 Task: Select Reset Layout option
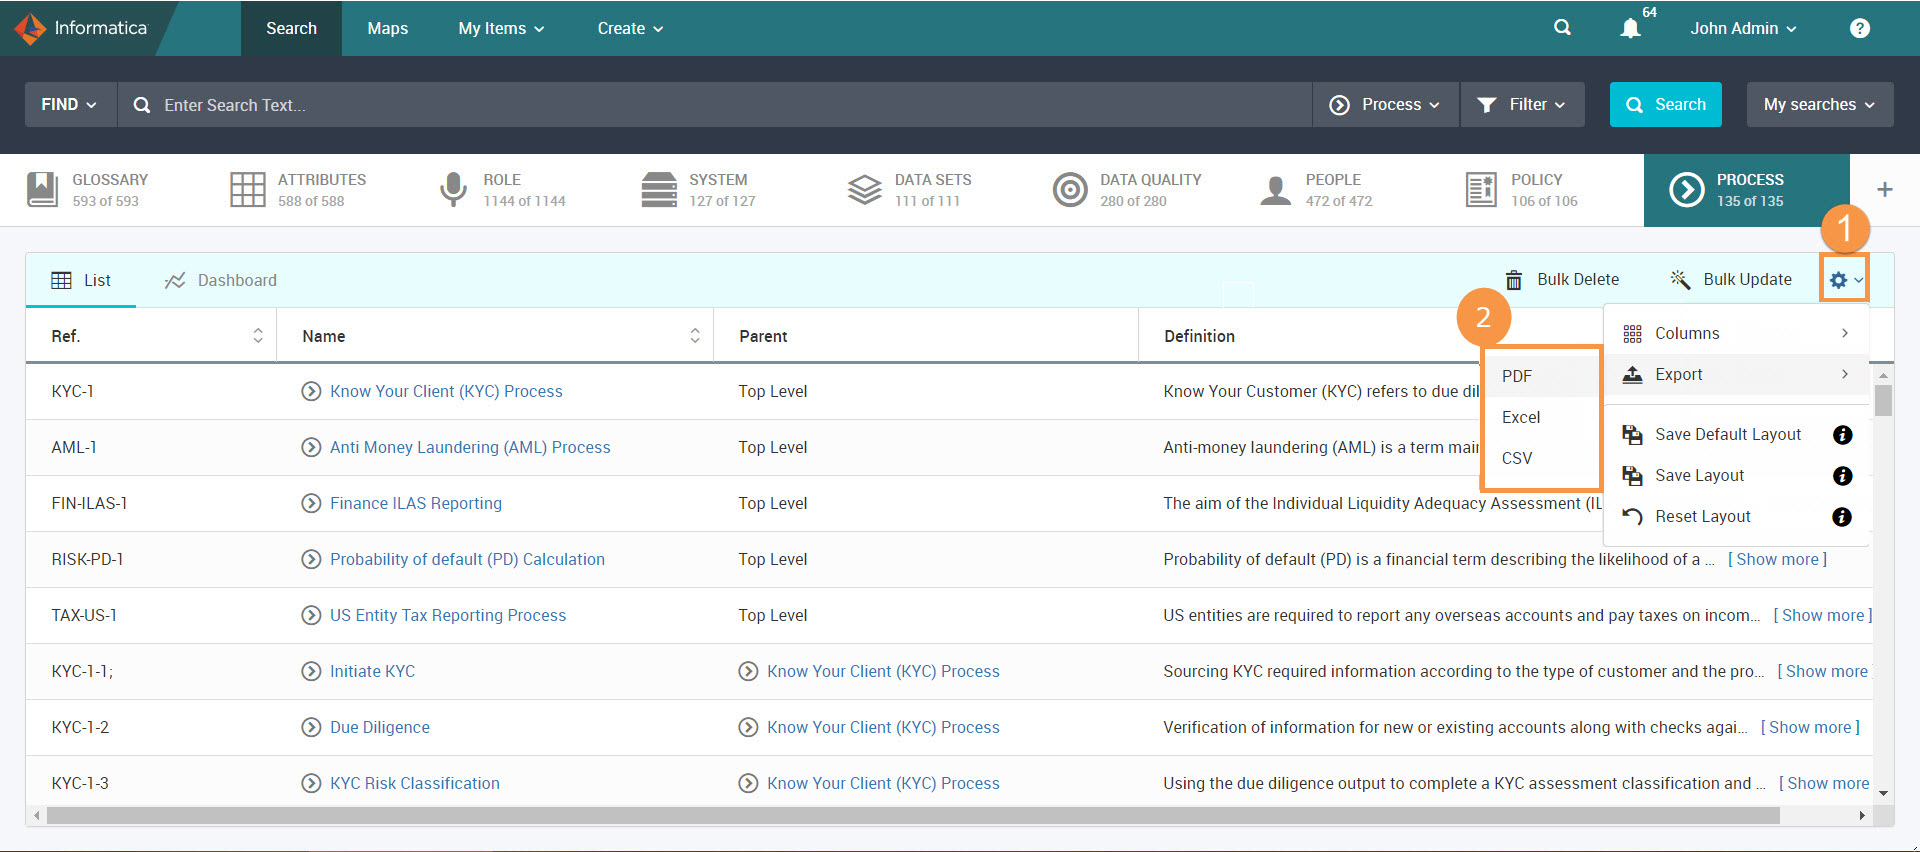[1702, 516]
